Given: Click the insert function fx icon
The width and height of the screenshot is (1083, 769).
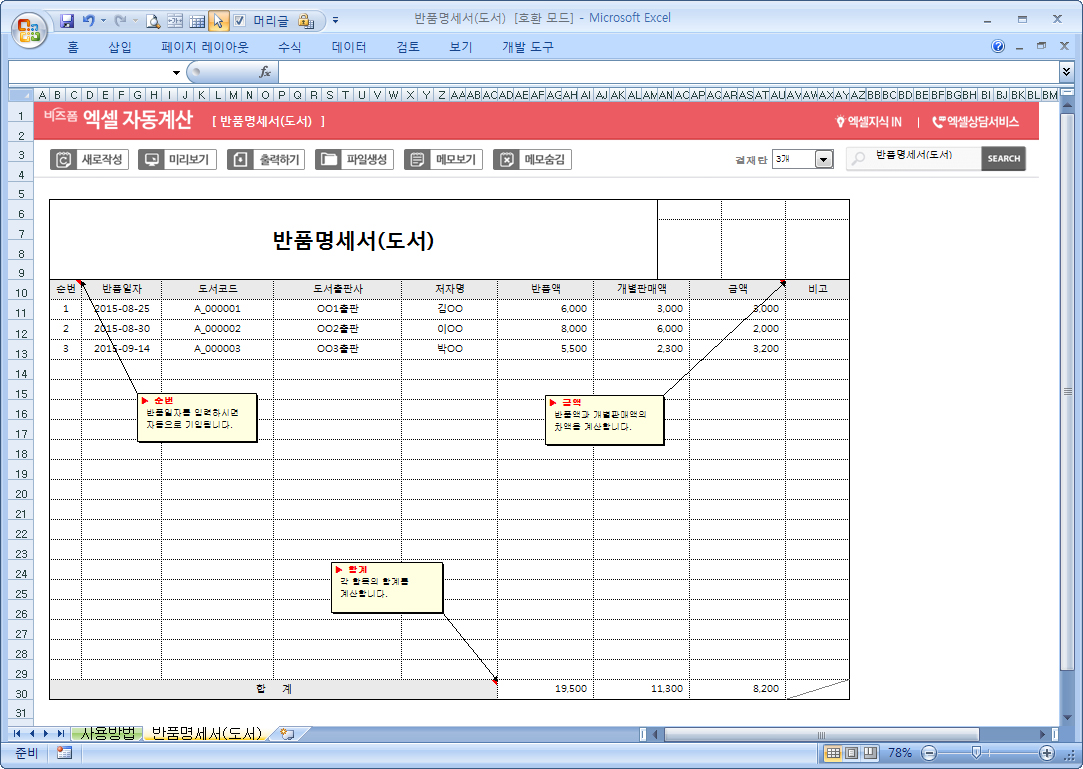Looking at the screenshot, I should pyautogui.click(x=265, y=72).
